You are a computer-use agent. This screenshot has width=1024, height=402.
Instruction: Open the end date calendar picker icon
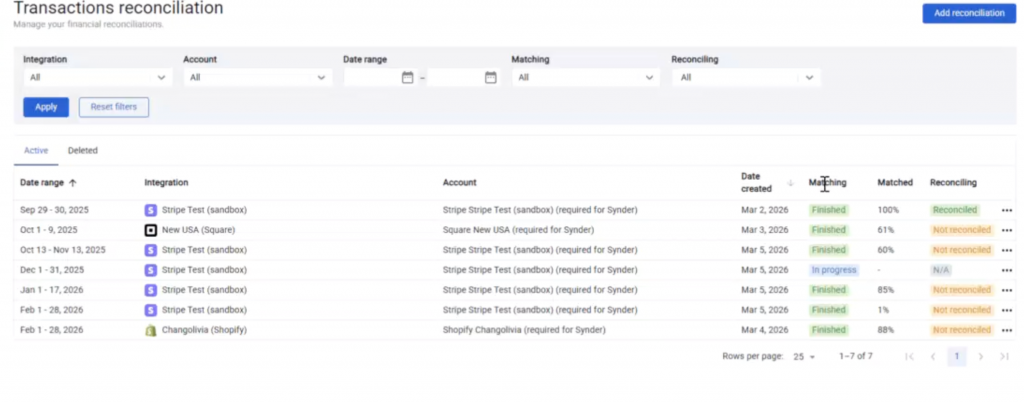click(x=490, y=77)
